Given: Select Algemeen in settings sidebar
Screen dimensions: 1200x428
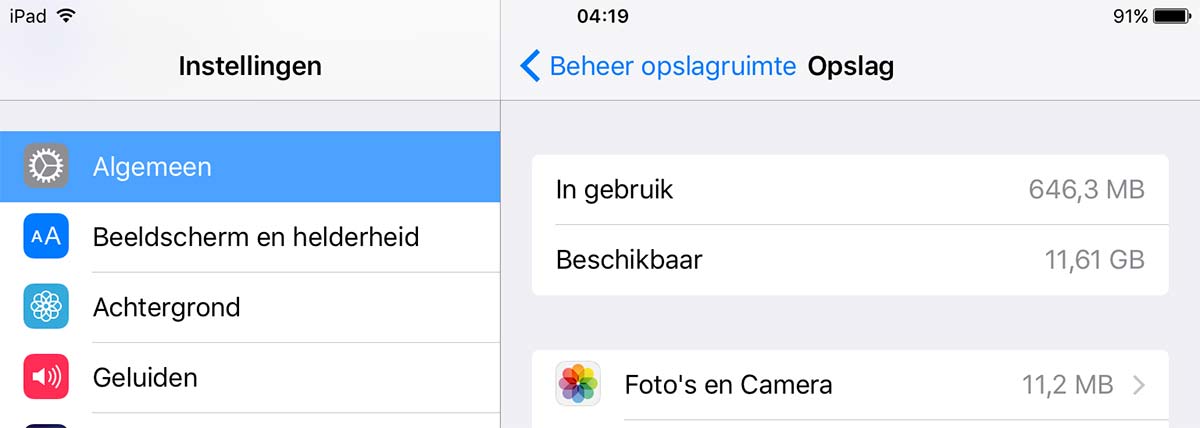Looking at the screenshot, I should pos(250,167).
